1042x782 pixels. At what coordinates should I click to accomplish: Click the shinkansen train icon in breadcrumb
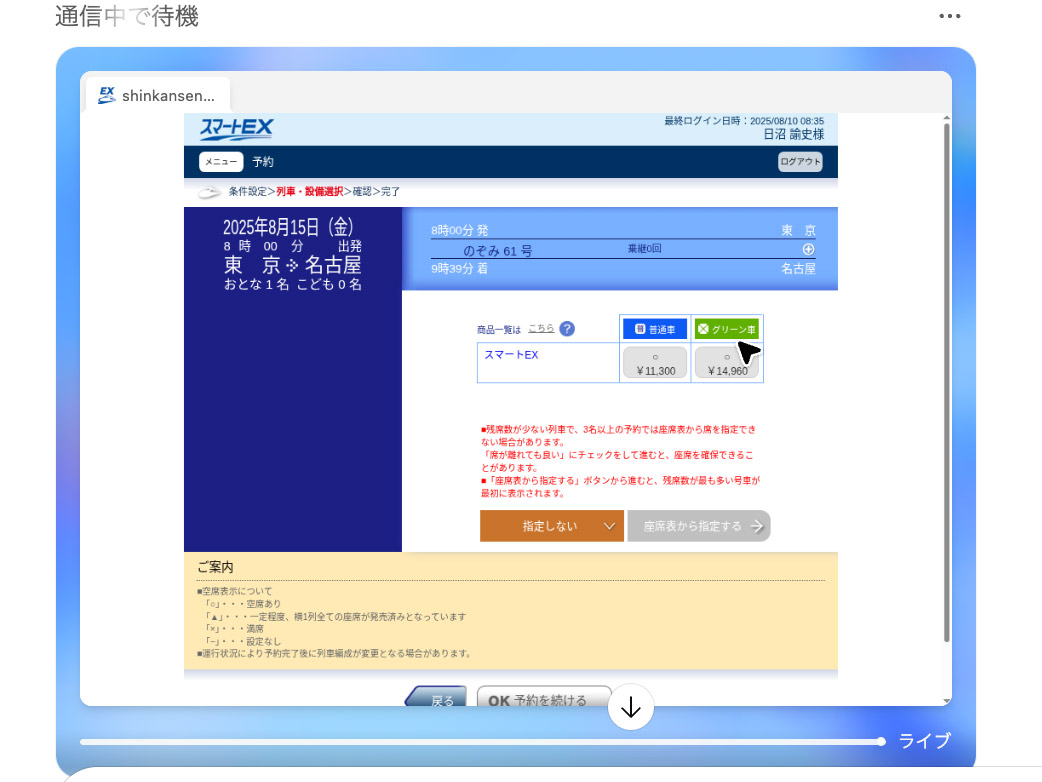click(209, 193)
